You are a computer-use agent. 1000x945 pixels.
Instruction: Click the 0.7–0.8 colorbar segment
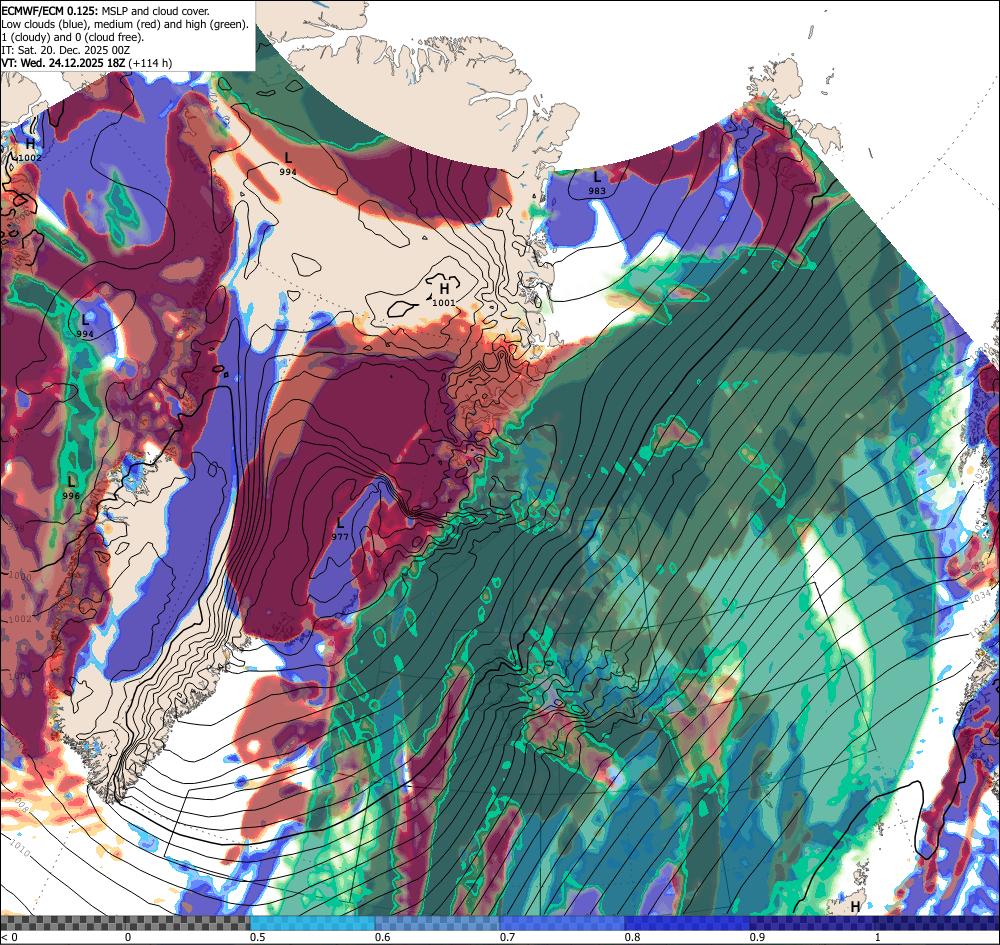point(562,923)
